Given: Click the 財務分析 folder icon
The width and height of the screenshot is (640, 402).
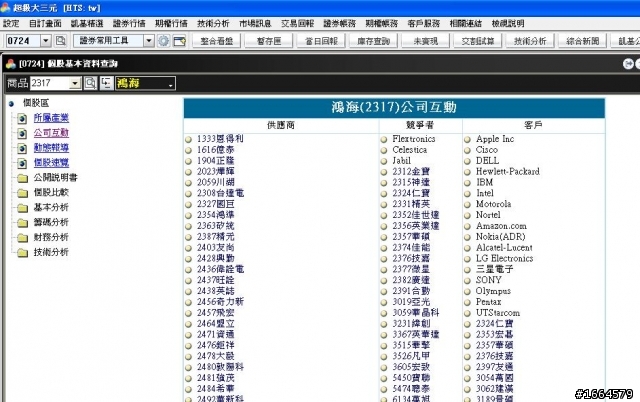Looking at the screenshot, I should [x=22, y=238].
